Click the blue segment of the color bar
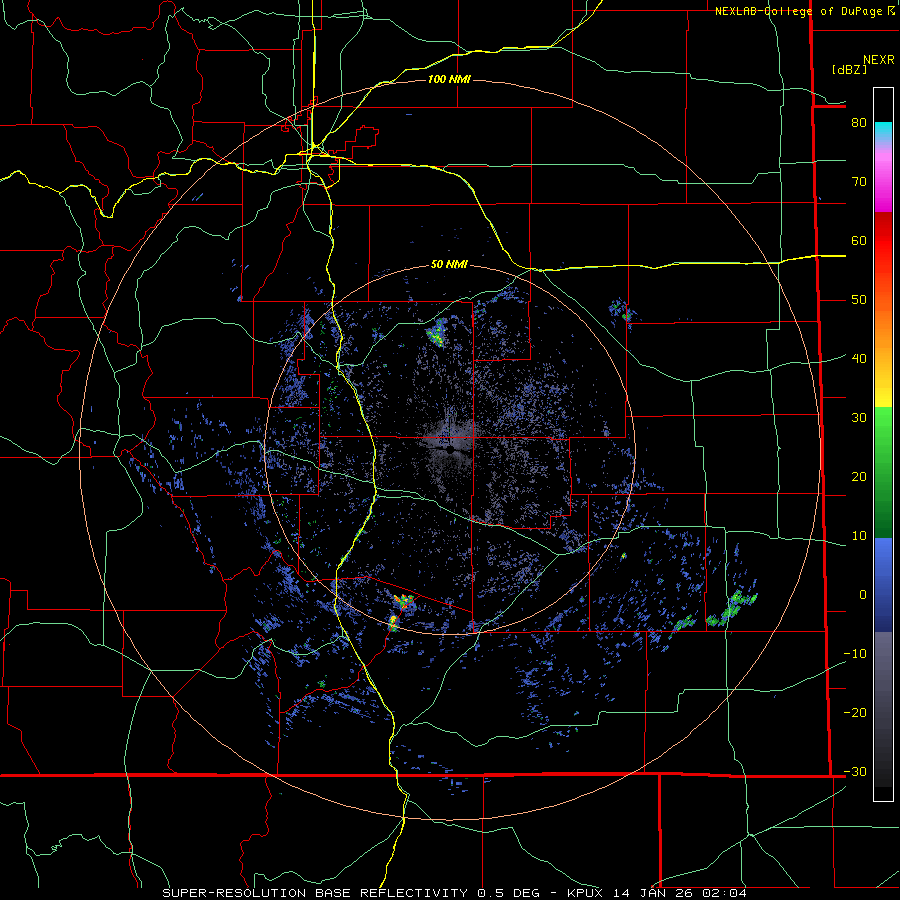The width and height of the screenshot is (900, 900). tap(883, 584)
